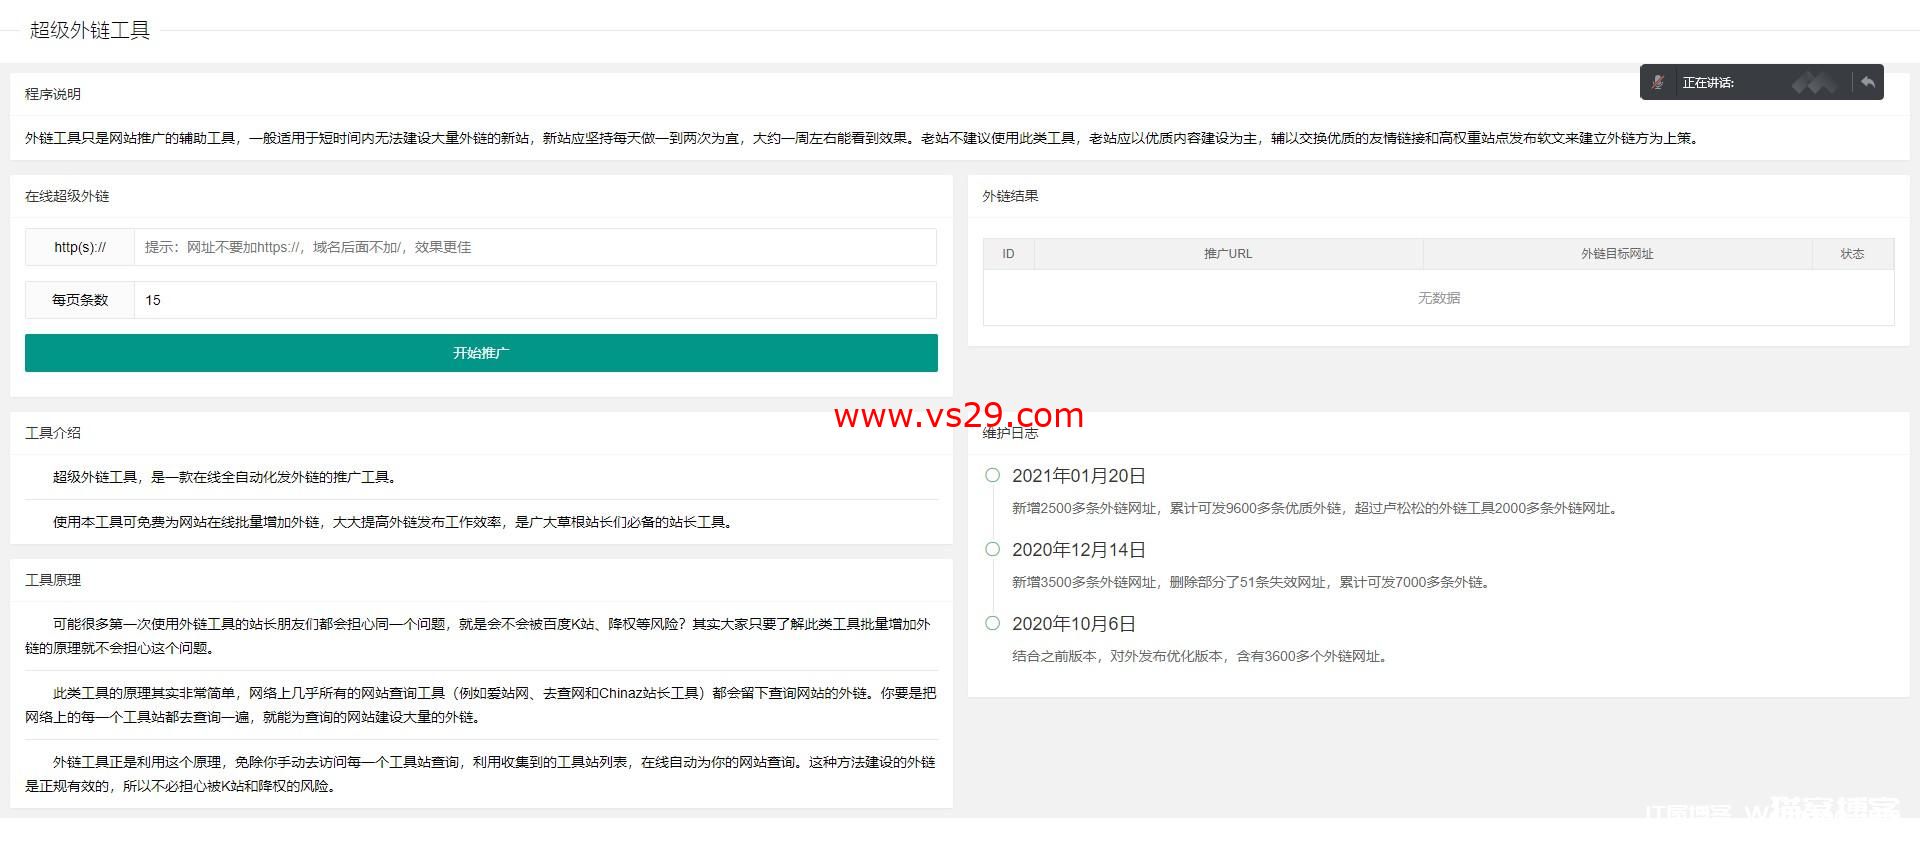Click intro line starting 使用本工具可免费
The image size is (1920, 842).
394,522
